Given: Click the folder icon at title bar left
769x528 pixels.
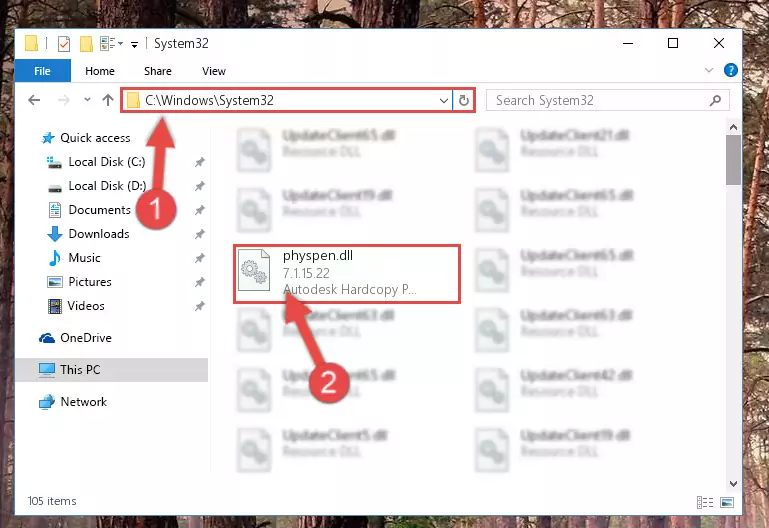Looking at the screenshot, I should click(x=31, y=43).
